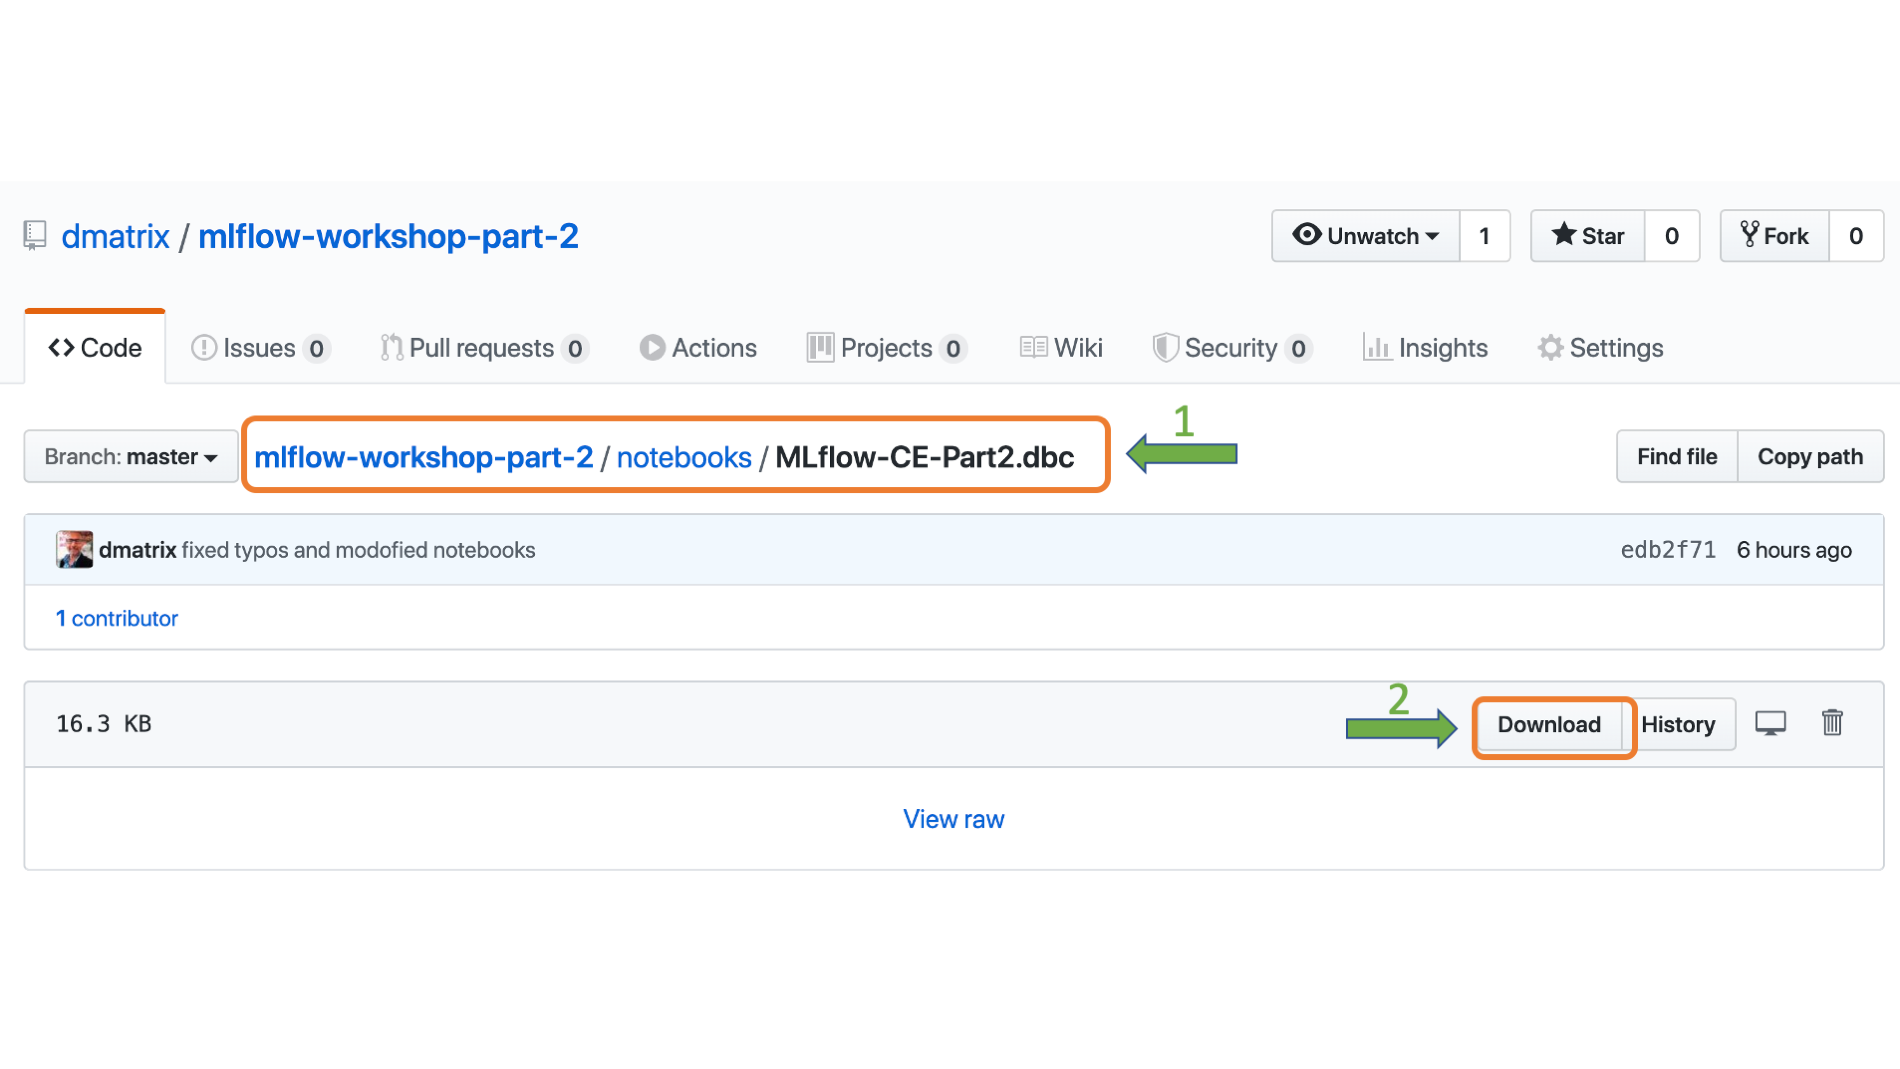Download the MLflow-CE-Part2.dbc file
Viewport: 1900px width, 1069px height.
1549,725
